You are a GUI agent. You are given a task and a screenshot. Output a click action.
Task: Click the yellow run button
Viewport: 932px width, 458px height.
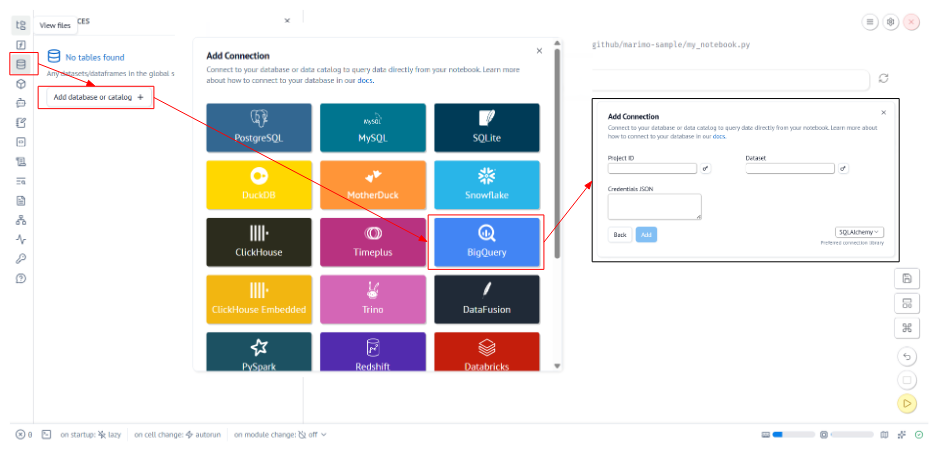tap(907, 403)
